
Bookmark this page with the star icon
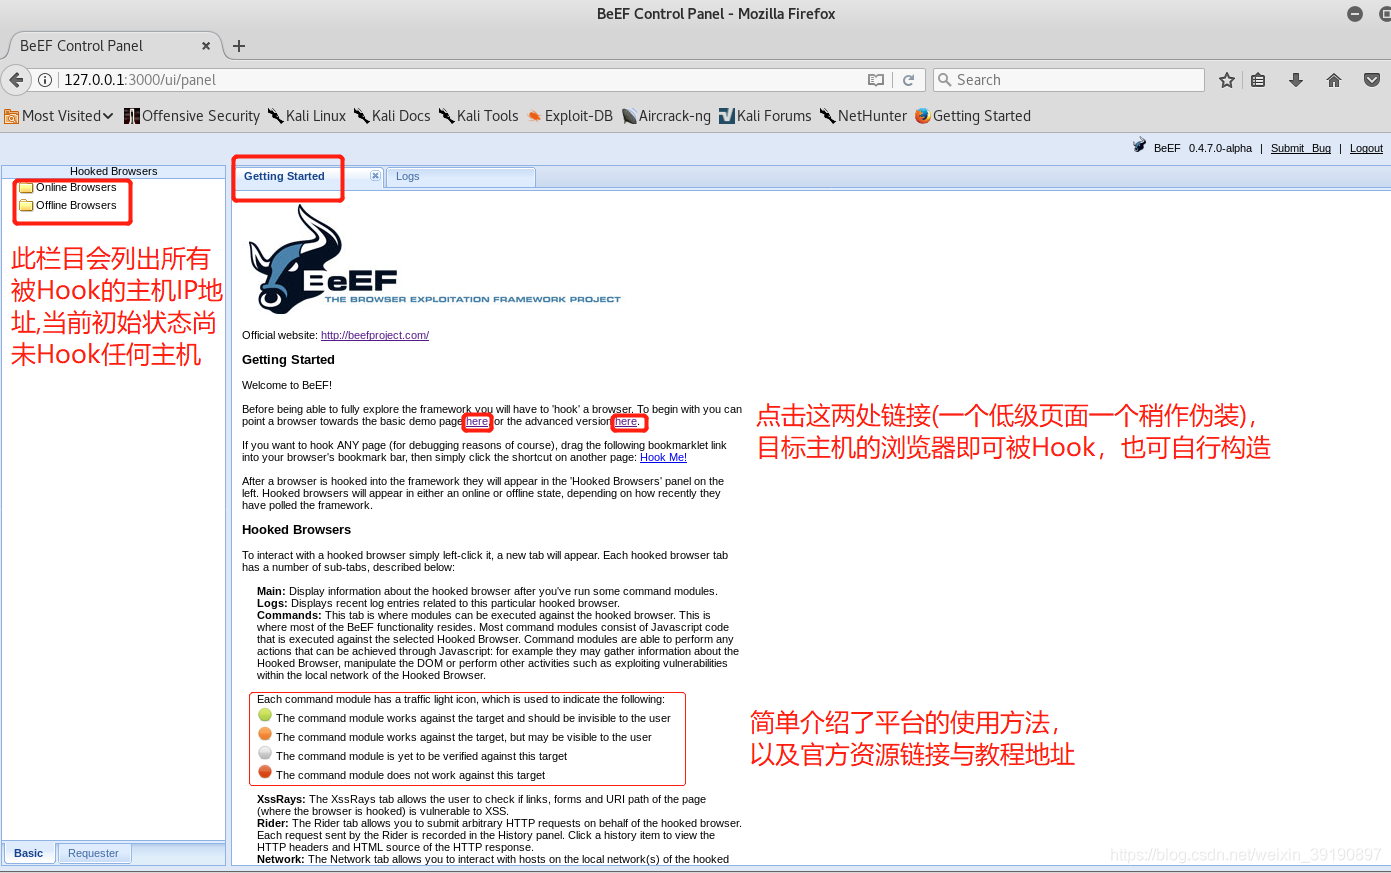tap(1227, 80)
